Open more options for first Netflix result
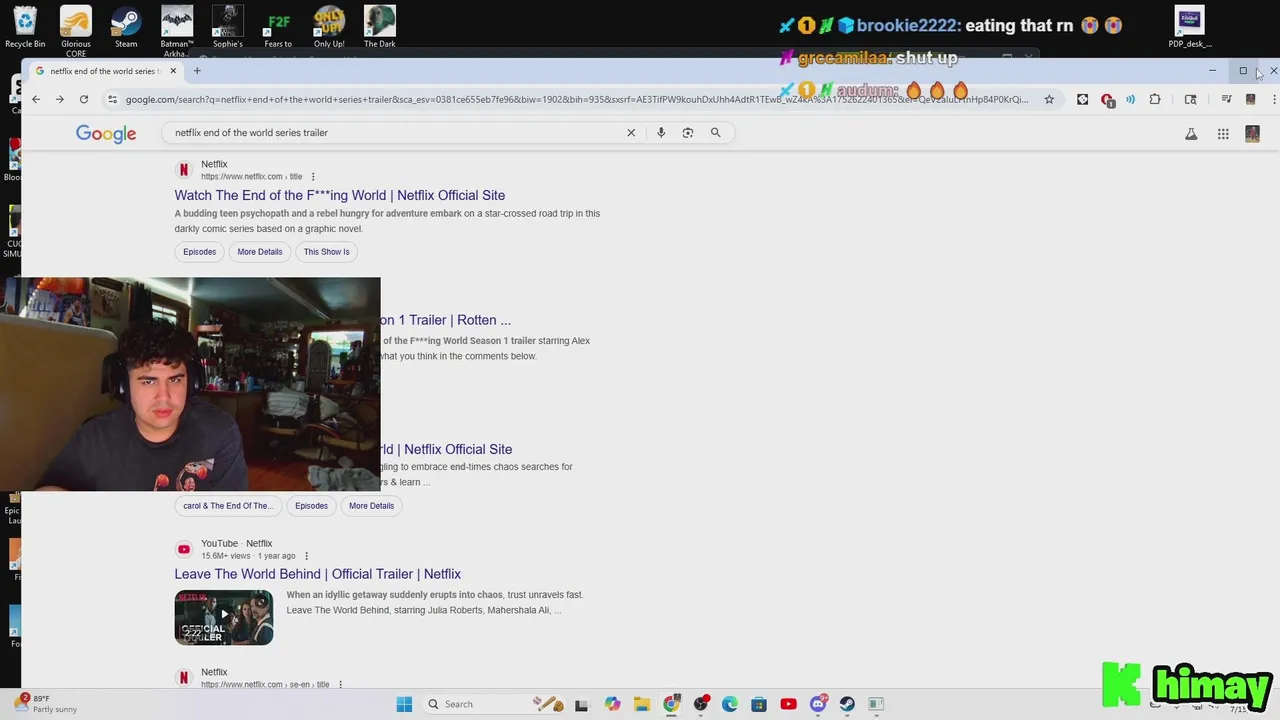Viewport: 1280px width, 720px height. pos(313,177)
